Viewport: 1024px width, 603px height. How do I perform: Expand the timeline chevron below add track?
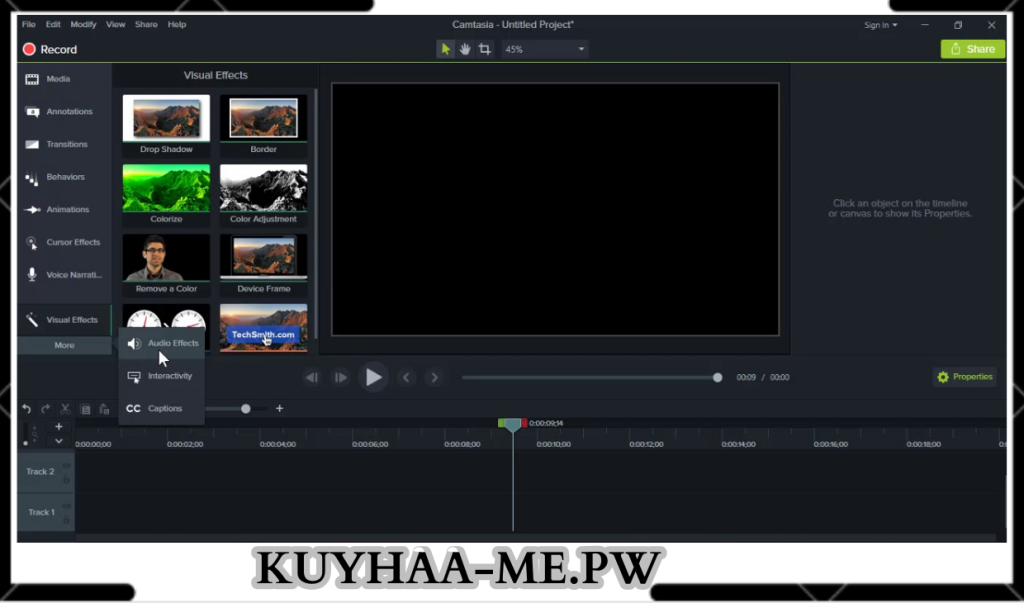[x=59, y=441]
